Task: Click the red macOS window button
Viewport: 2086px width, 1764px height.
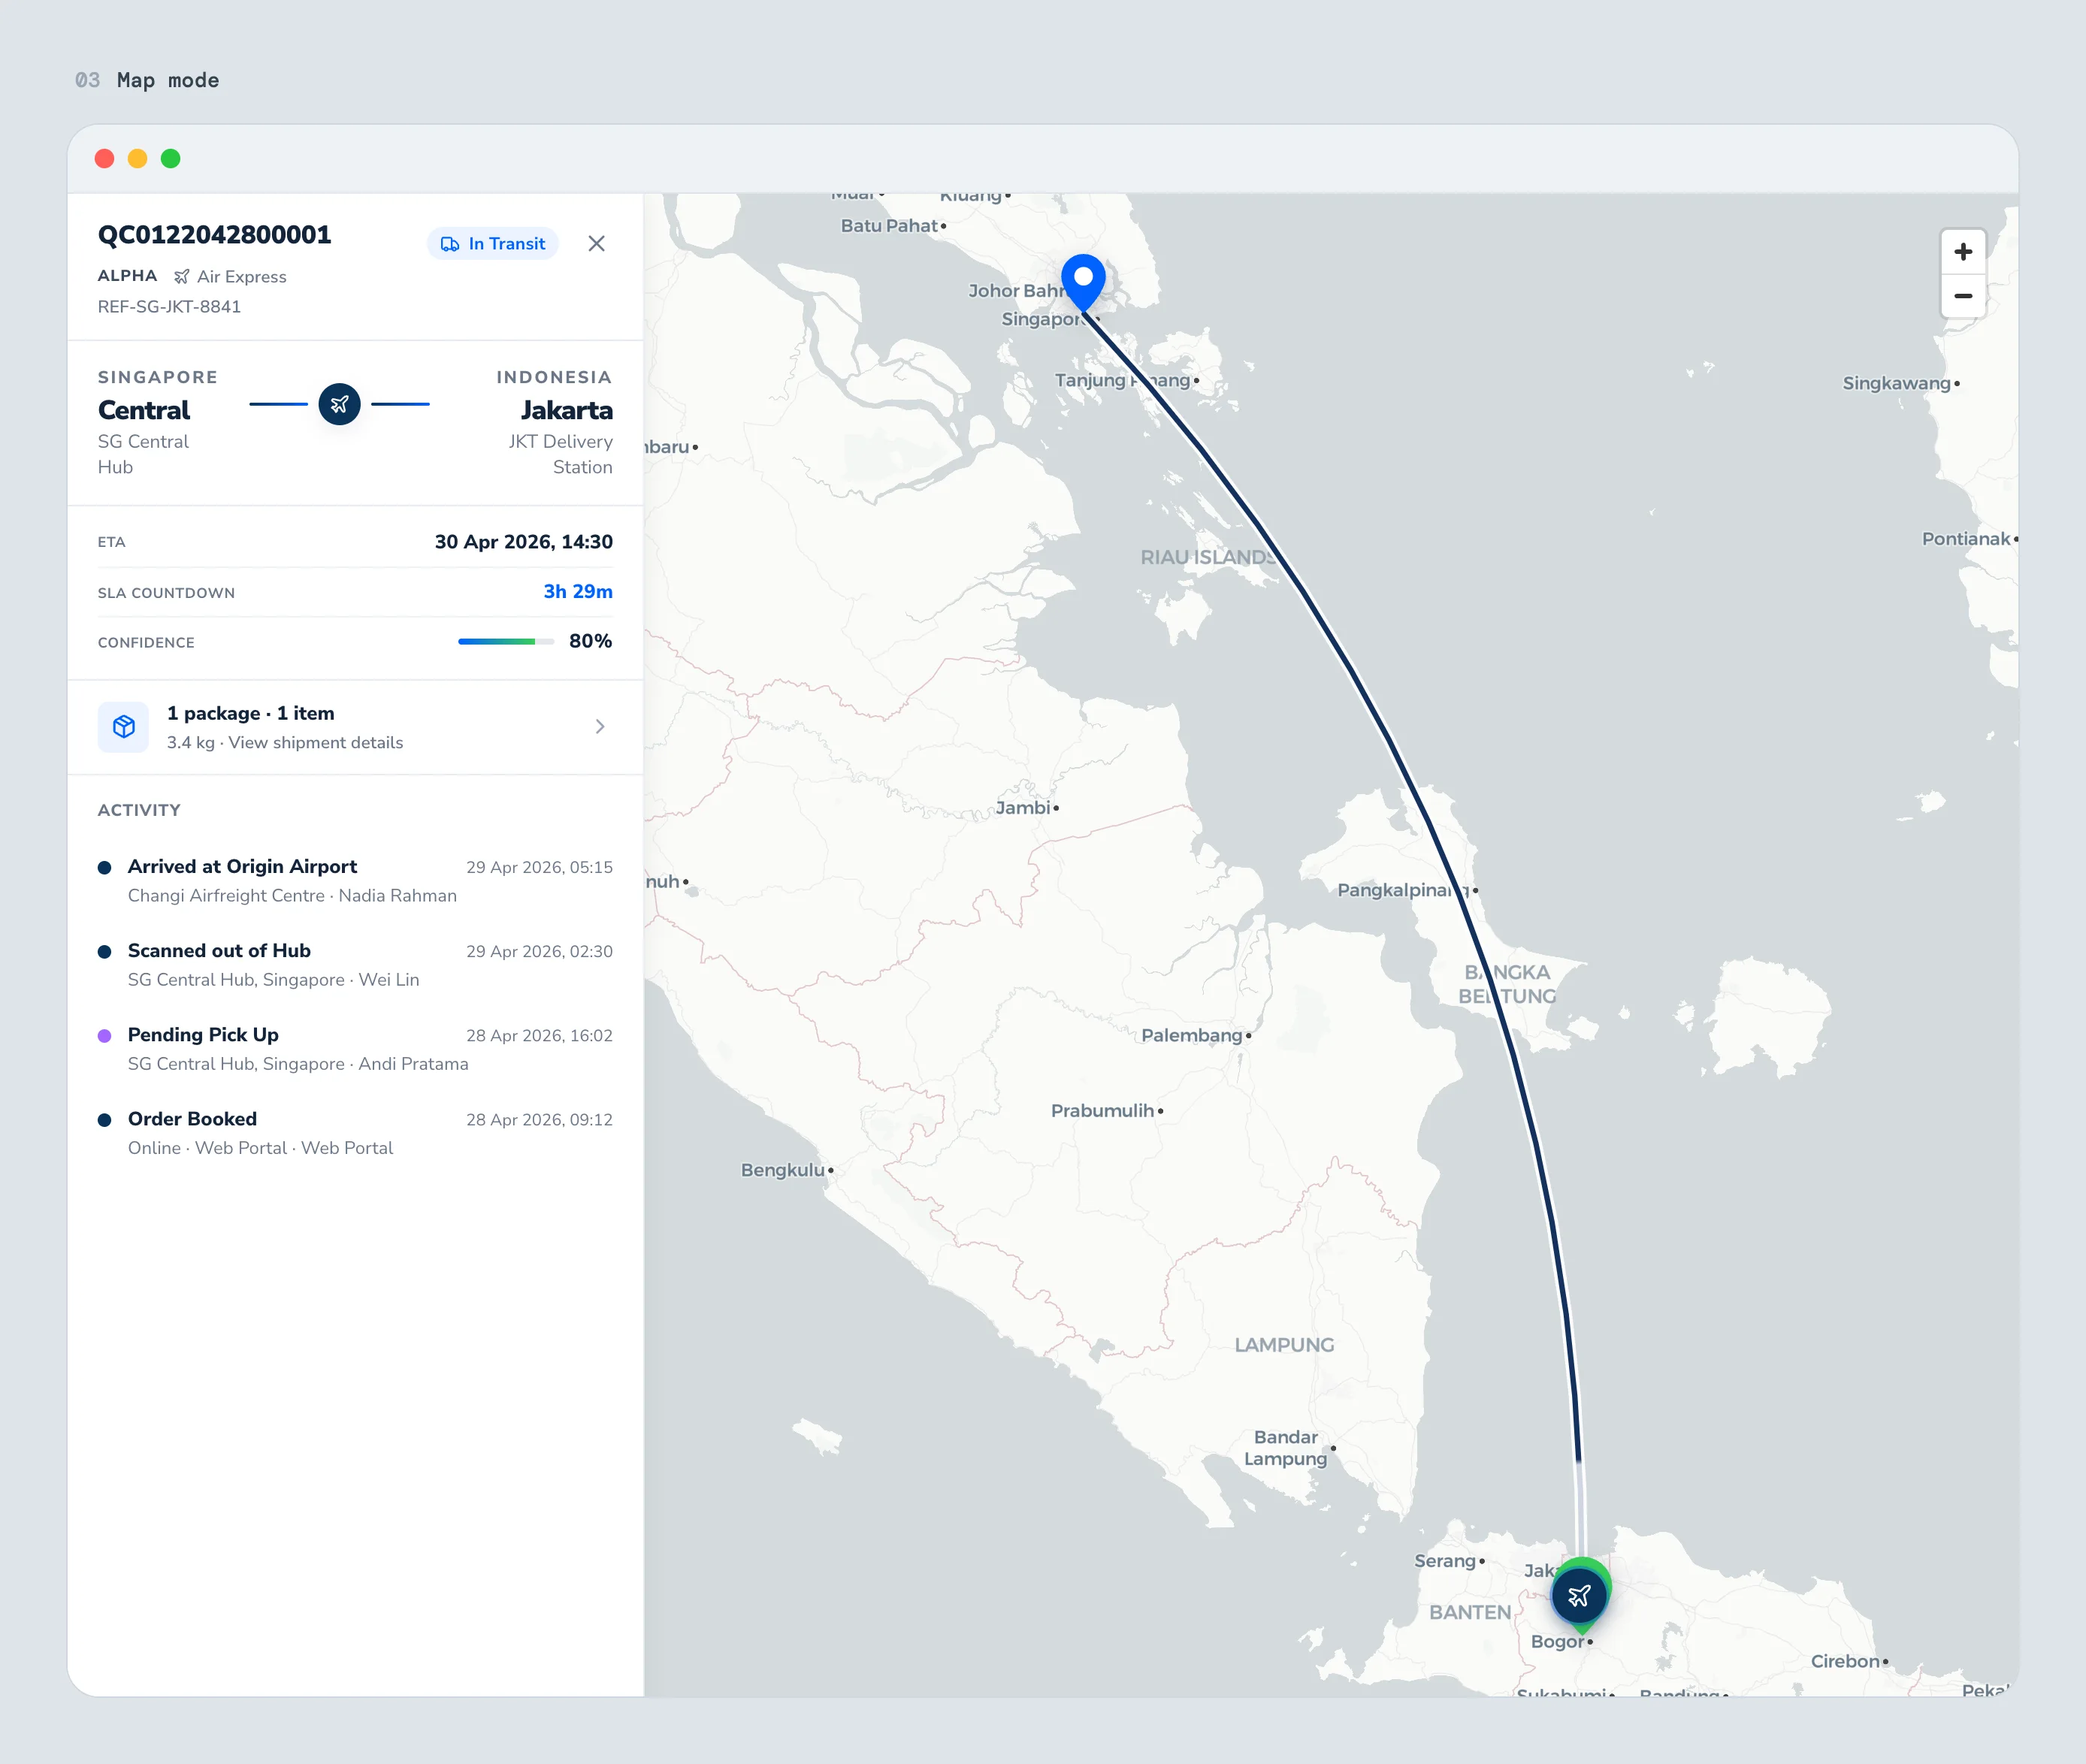Action: 104,159
